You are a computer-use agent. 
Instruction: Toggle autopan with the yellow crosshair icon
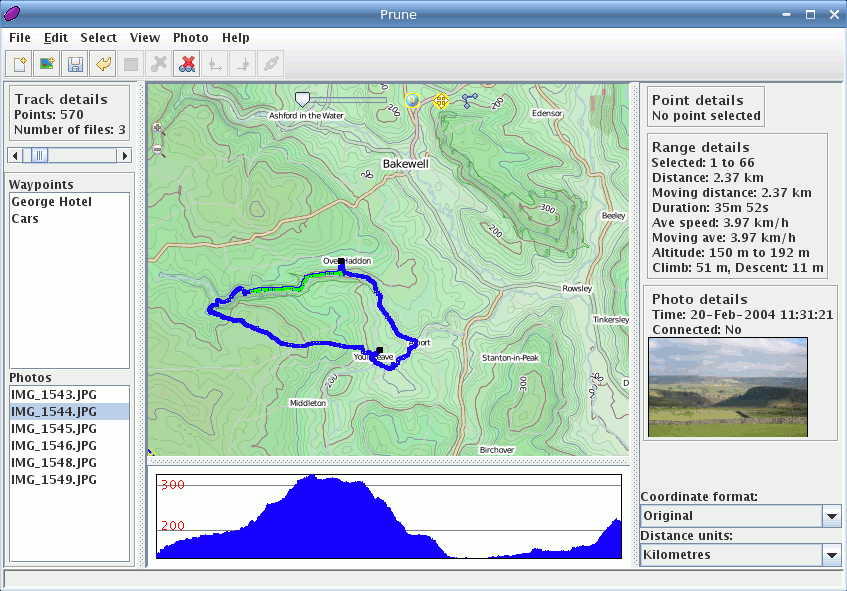click(441, 101)
